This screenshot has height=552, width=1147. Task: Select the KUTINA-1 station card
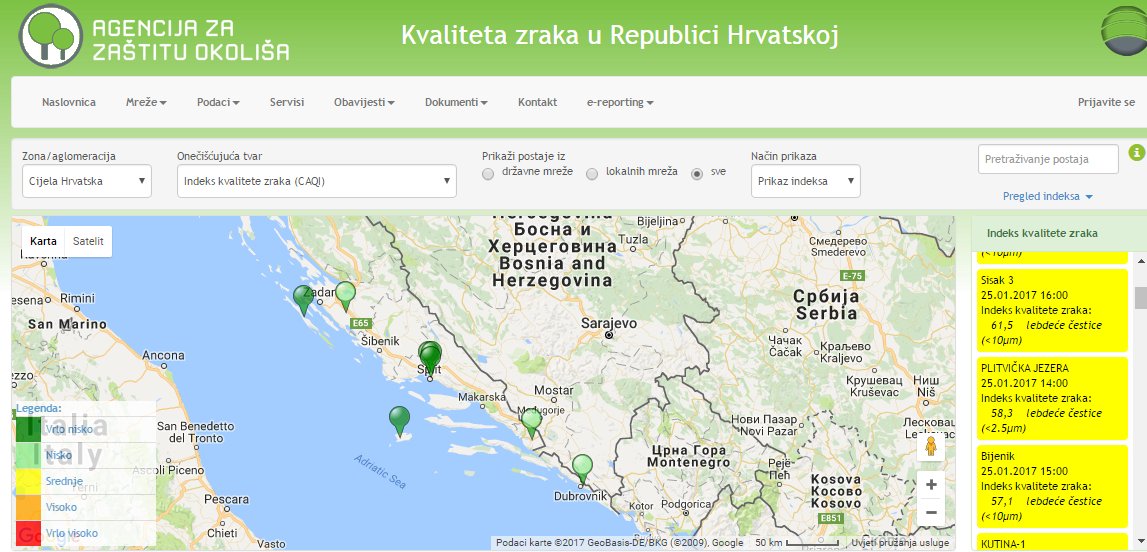[1052, 542]
